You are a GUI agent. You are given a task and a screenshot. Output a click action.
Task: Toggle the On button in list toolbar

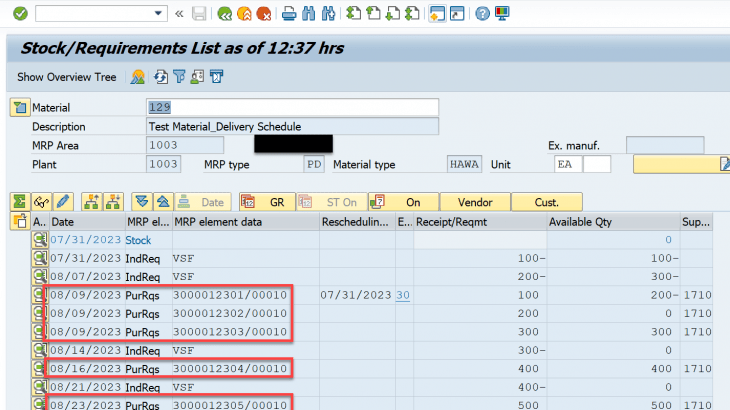point(402,201)
